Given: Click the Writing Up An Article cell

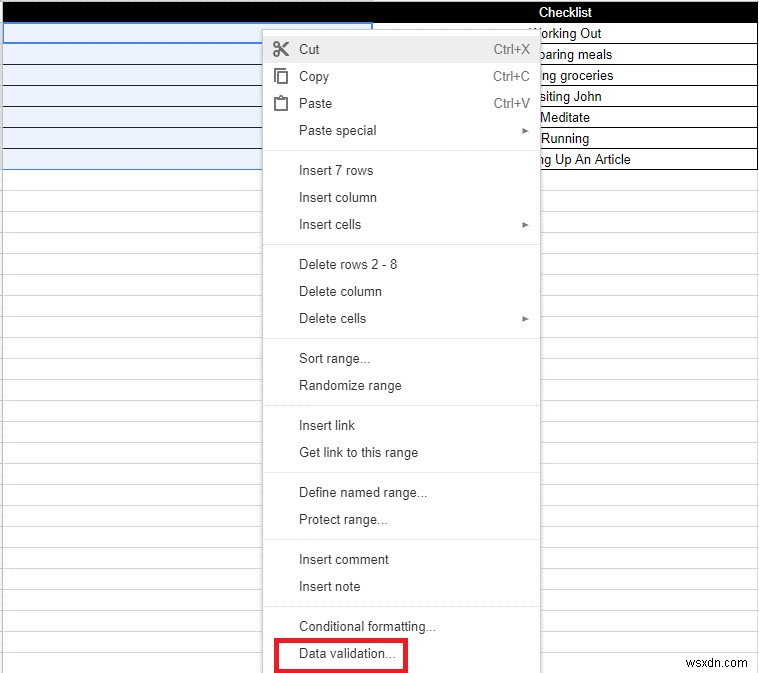Looking at the screenshot, I should (x=649, y=159).
